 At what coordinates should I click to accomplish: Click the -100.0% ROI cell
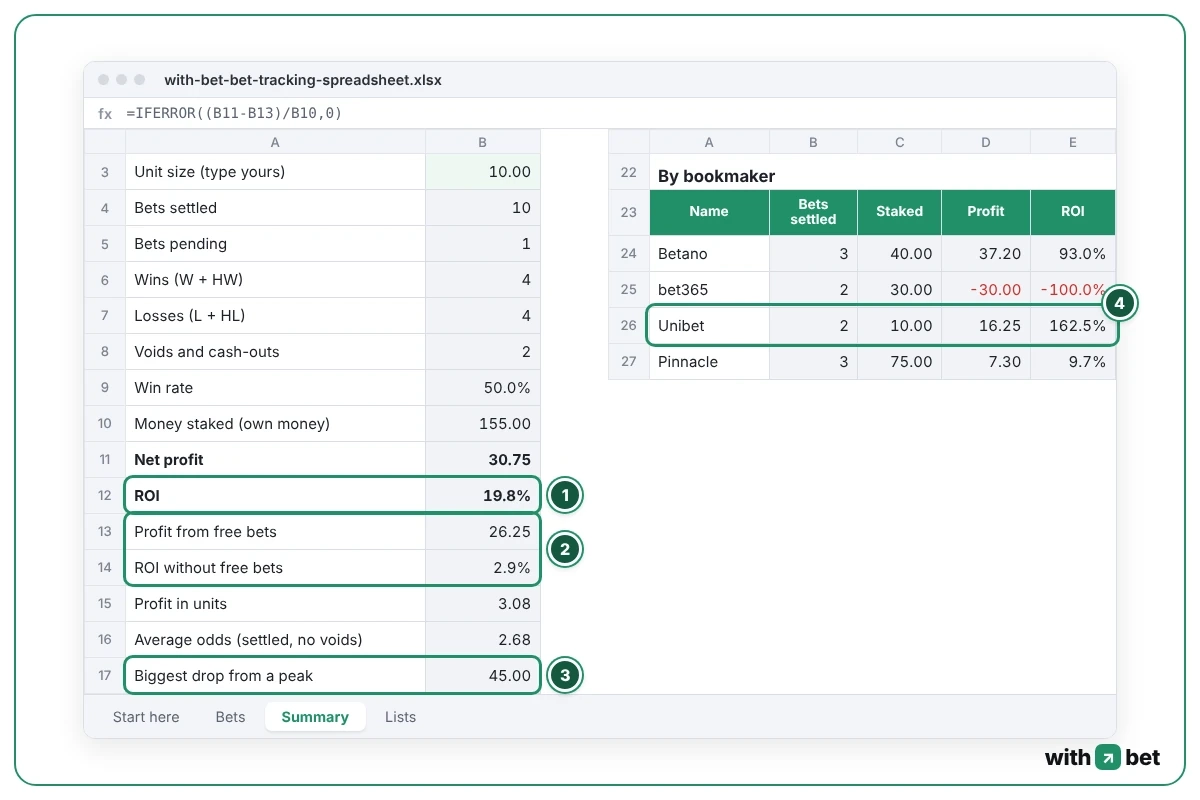[1072, 290]
